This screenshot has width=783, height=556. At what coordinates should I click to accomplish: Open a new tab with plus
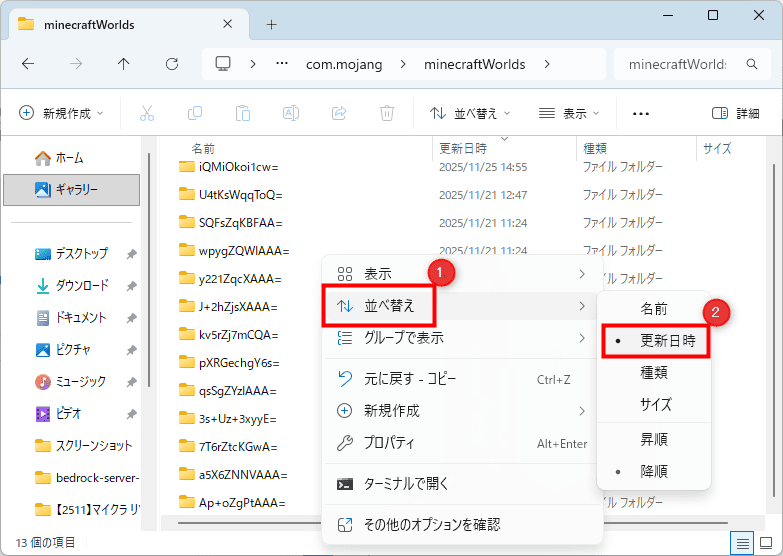(272, 24)
